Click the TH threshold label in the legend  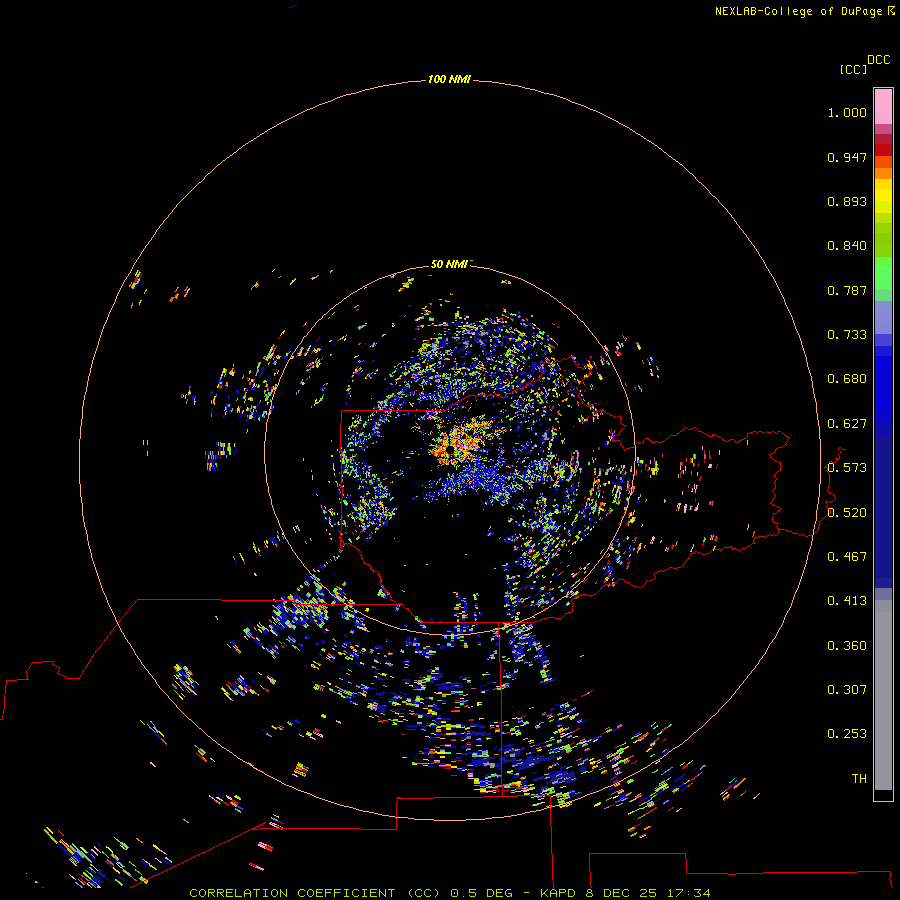[x=859, y=779]
